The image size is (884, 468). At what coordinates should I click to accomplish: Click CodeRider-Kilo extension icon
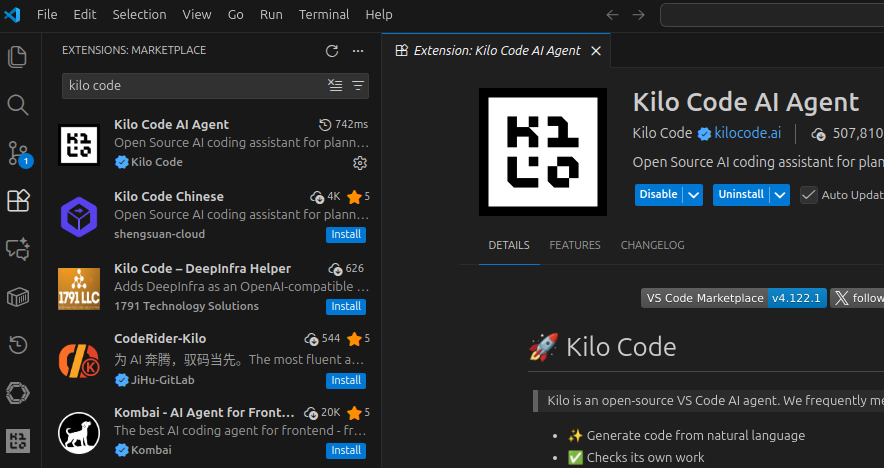79,361
